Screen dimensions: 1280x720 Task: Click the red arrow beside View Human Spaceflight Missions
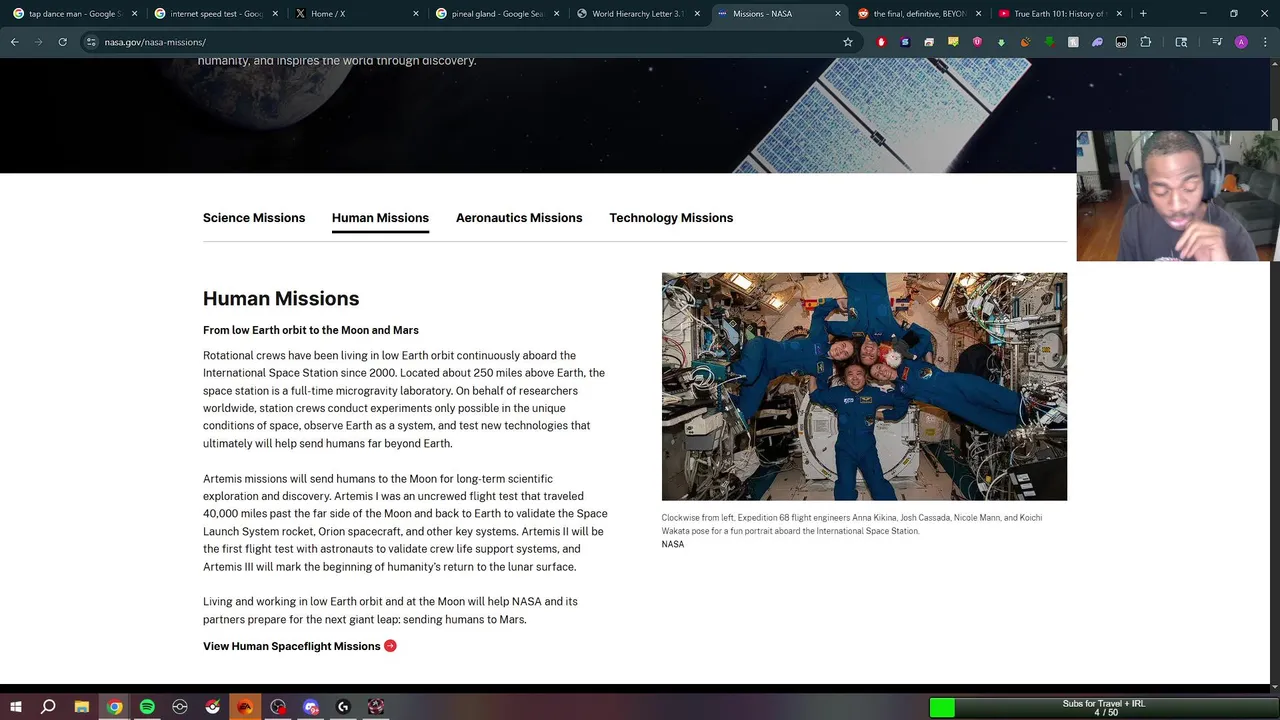[x=390, y=646]
